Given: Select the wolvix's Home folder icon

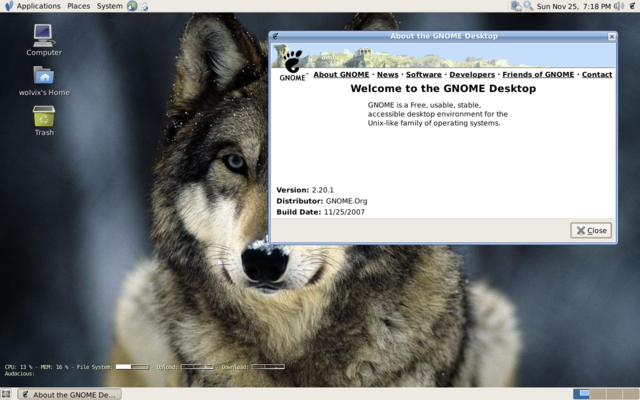Looking at the screenshot, I should (x=44, y=81).
